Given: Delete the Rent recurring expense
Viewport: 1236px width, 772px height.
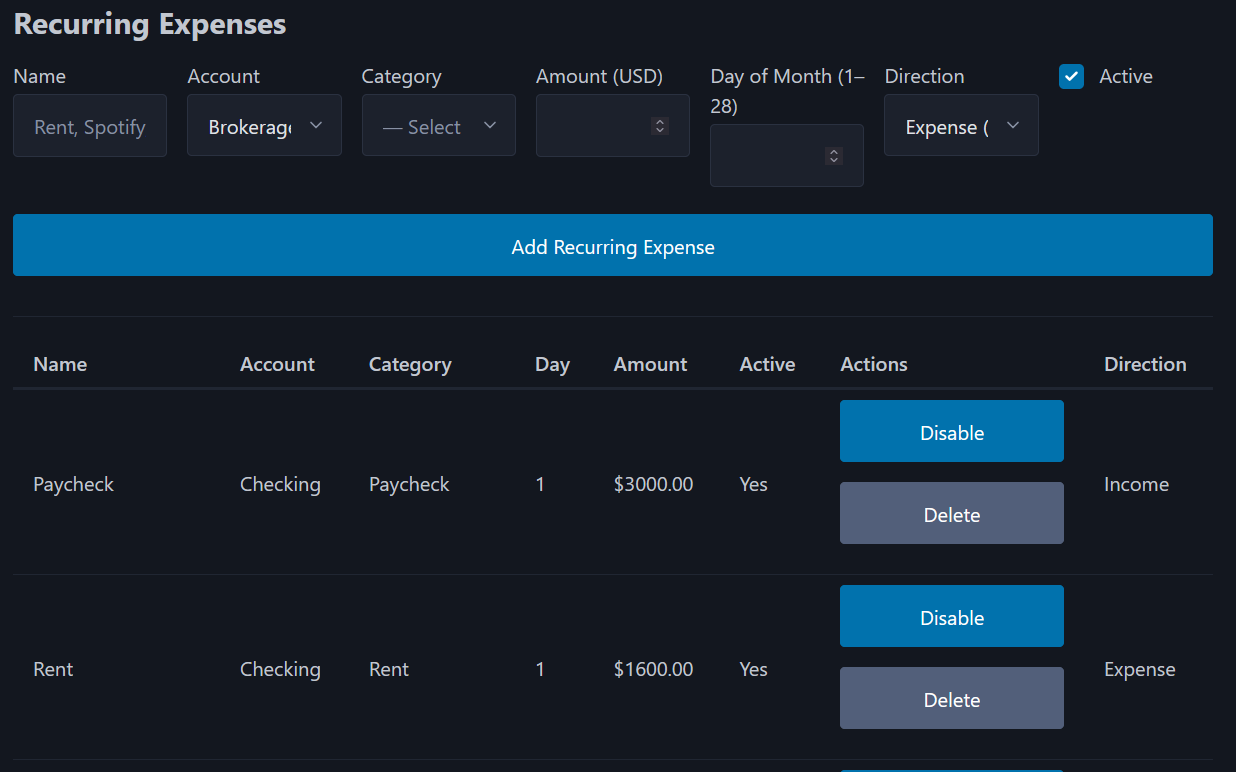Looking at the screenshot, I should click(x=951, y=698).
